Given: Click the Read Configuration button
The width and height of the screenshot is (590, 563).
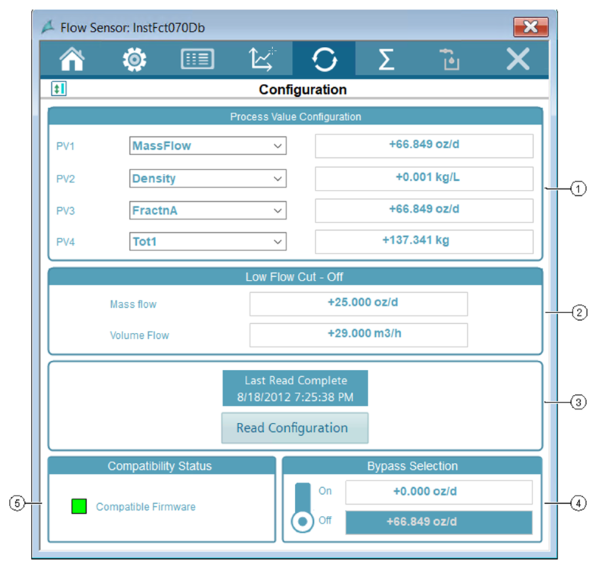Looking at the screenshot, I should click(x=295, y=428).
